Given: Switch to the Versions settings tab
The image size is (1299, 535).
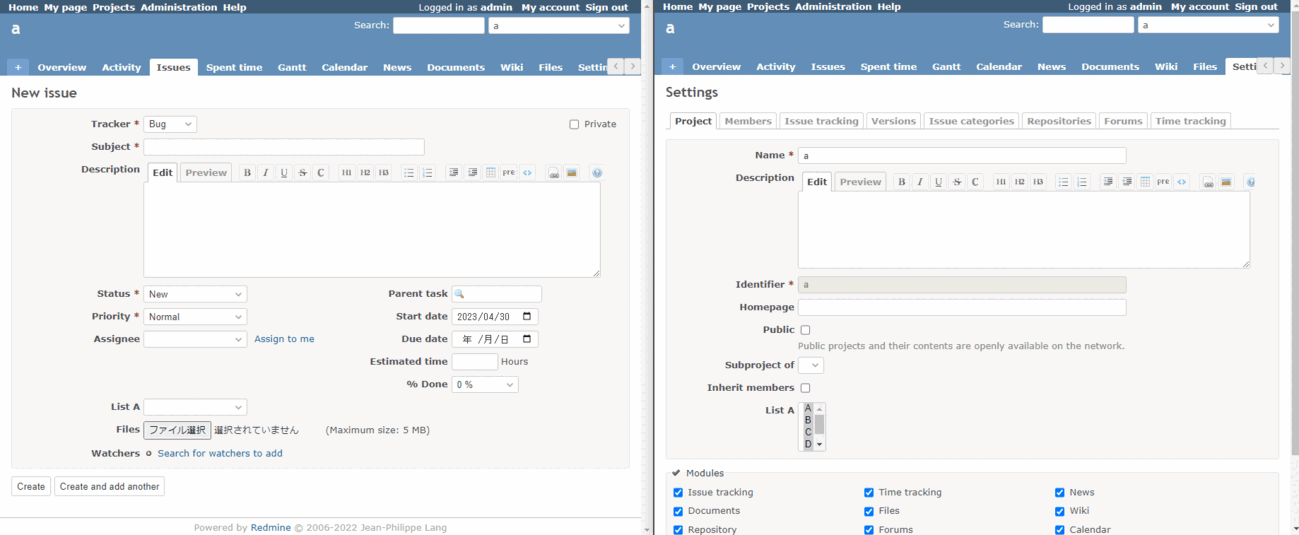Looking at the screenshot, I should [x=893, y=121].
